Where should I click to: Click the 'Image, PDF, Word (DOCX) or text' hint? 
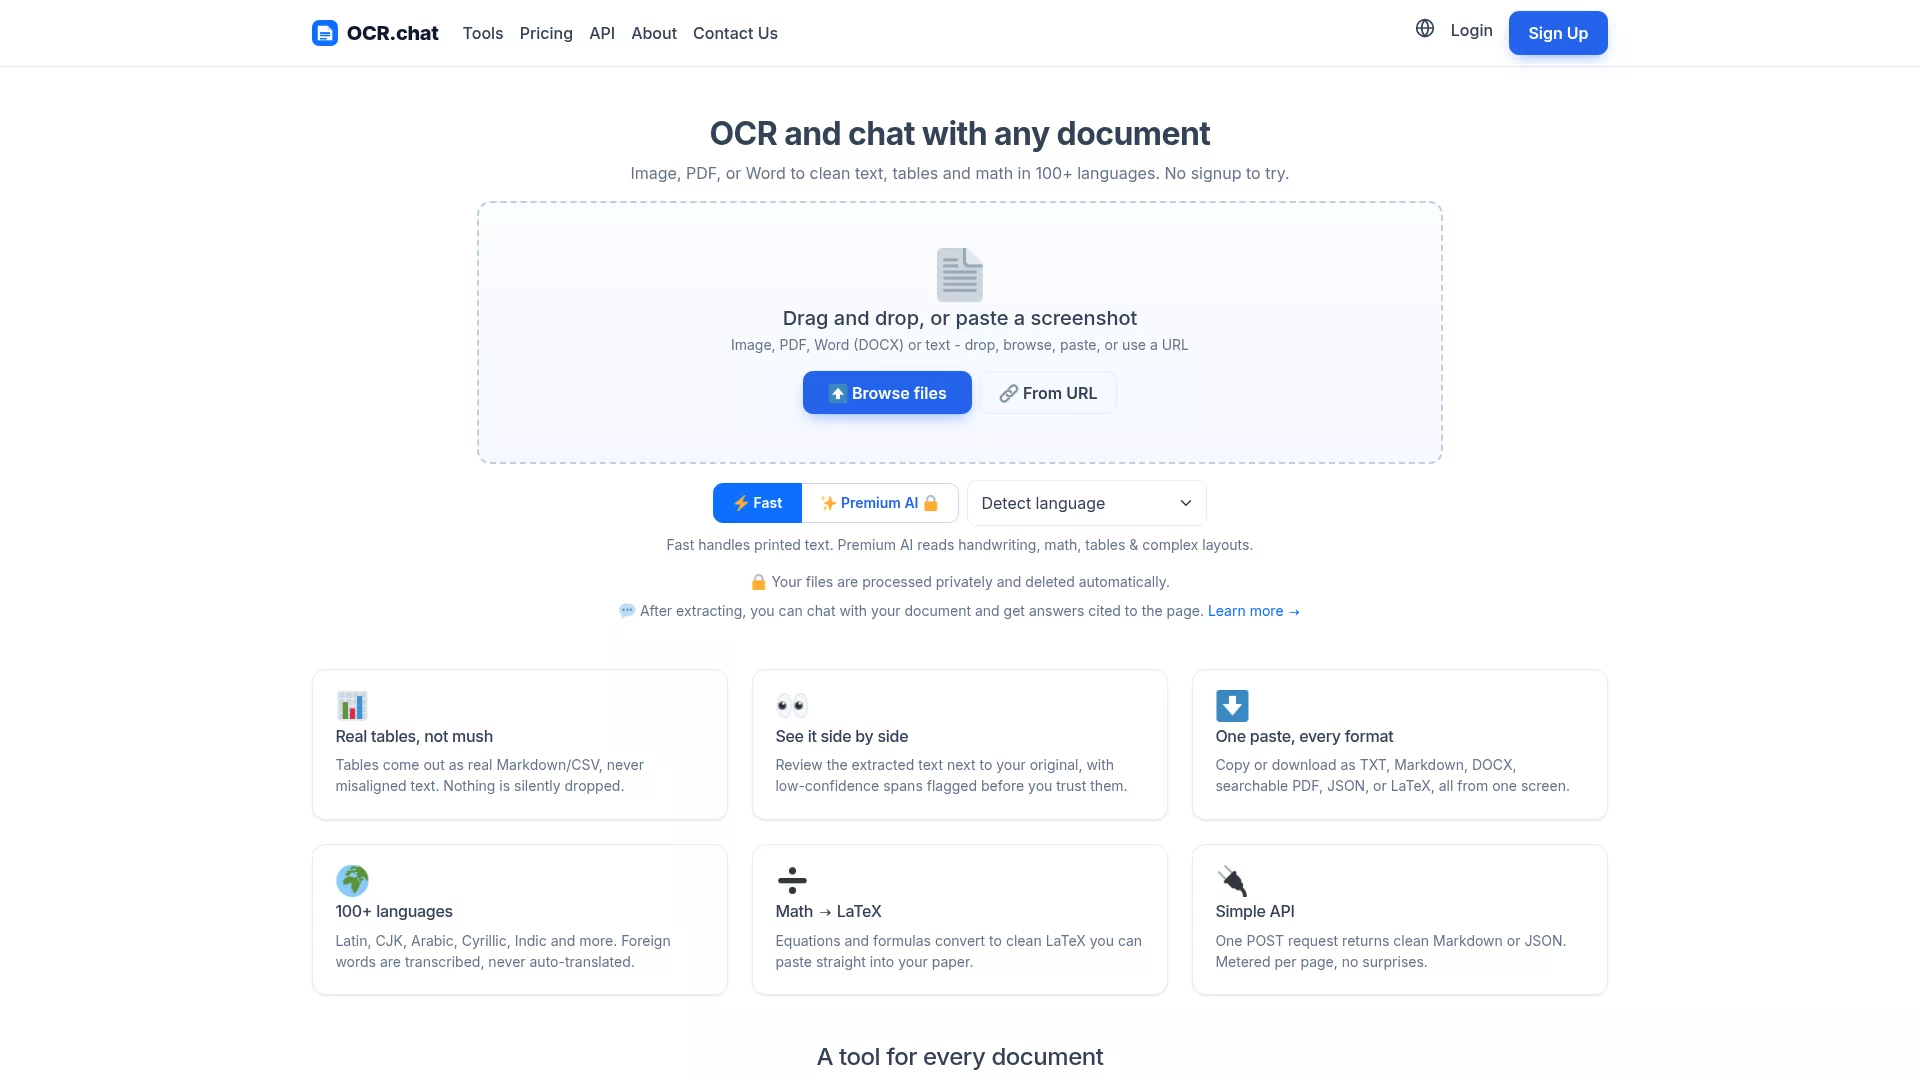click(960, 345)
